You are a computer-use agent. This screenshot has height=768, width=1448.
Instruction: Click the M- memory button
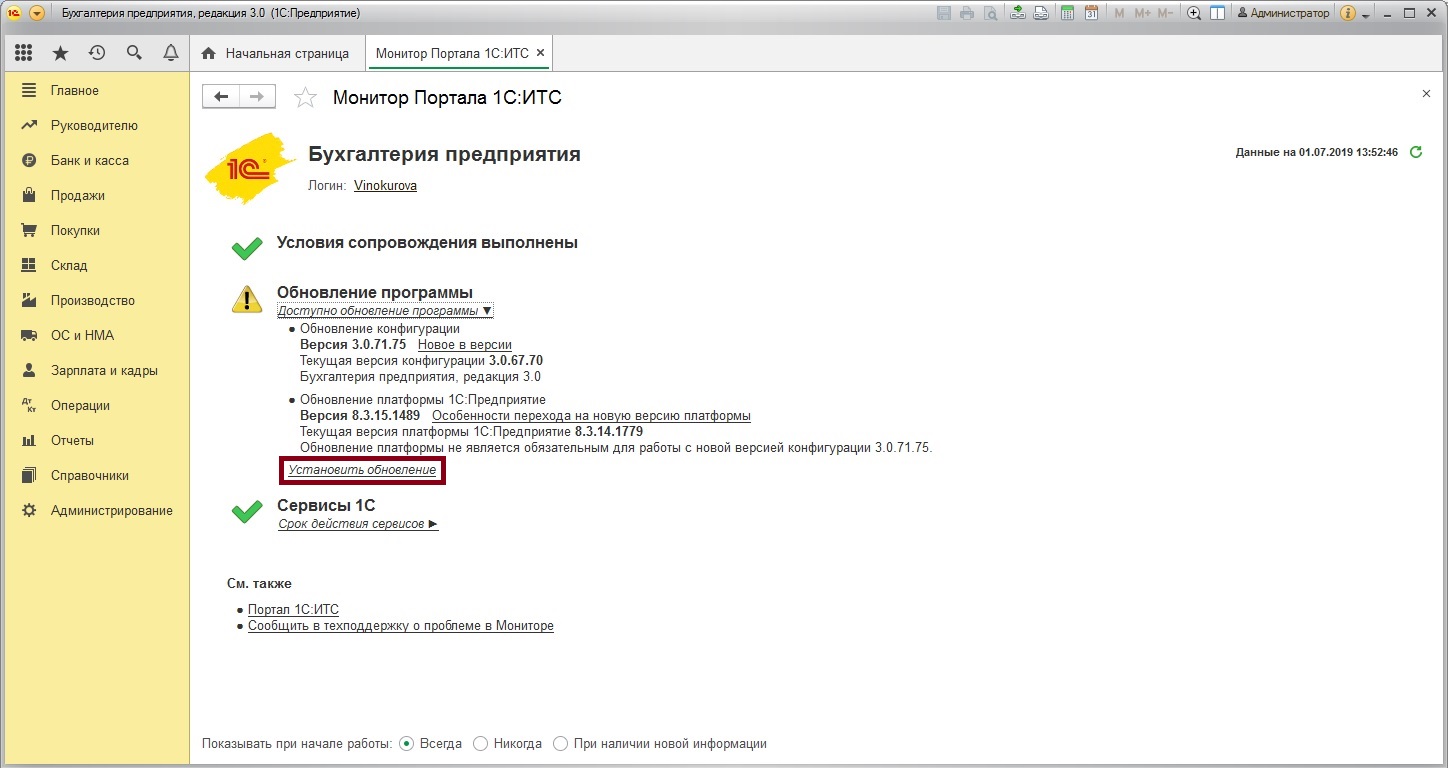[x=1166, y=13]
